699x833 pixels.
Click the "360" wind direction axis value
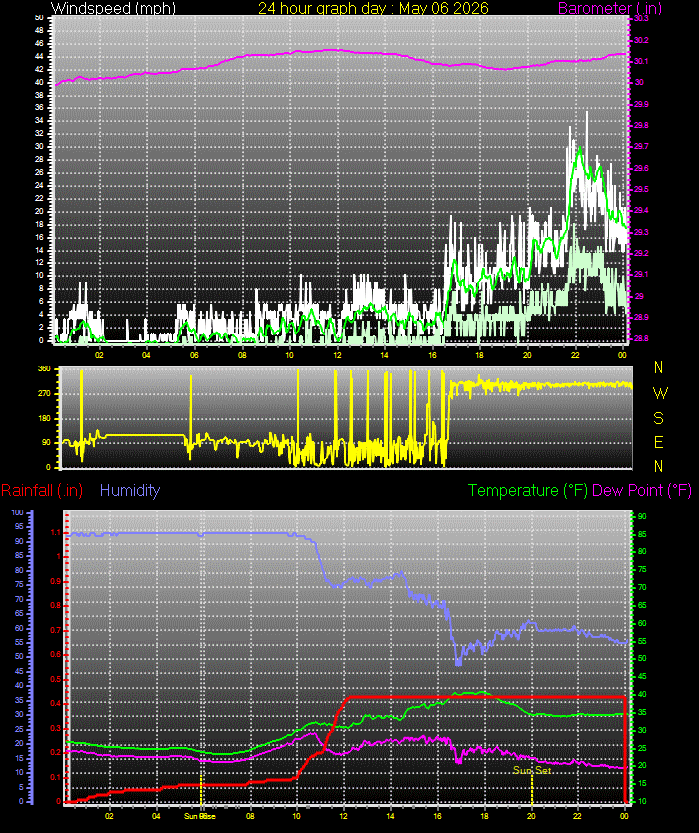[x=44, y=369]
